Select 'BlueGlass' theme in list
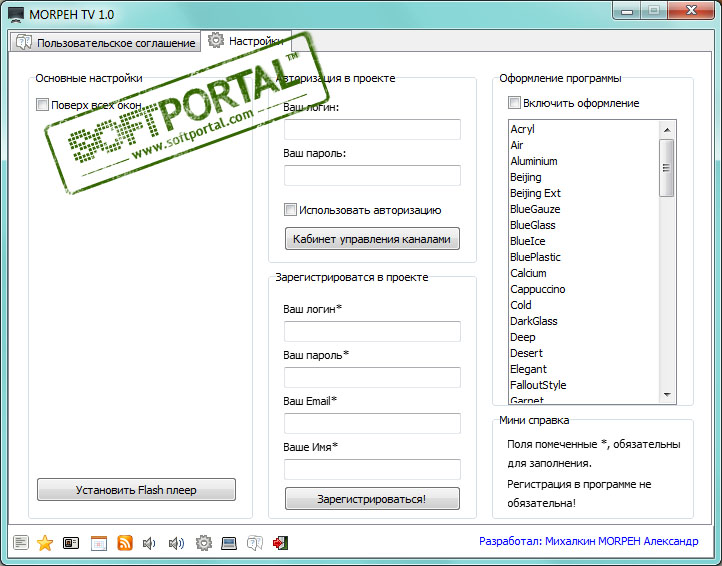 click(x=584, y=225)
